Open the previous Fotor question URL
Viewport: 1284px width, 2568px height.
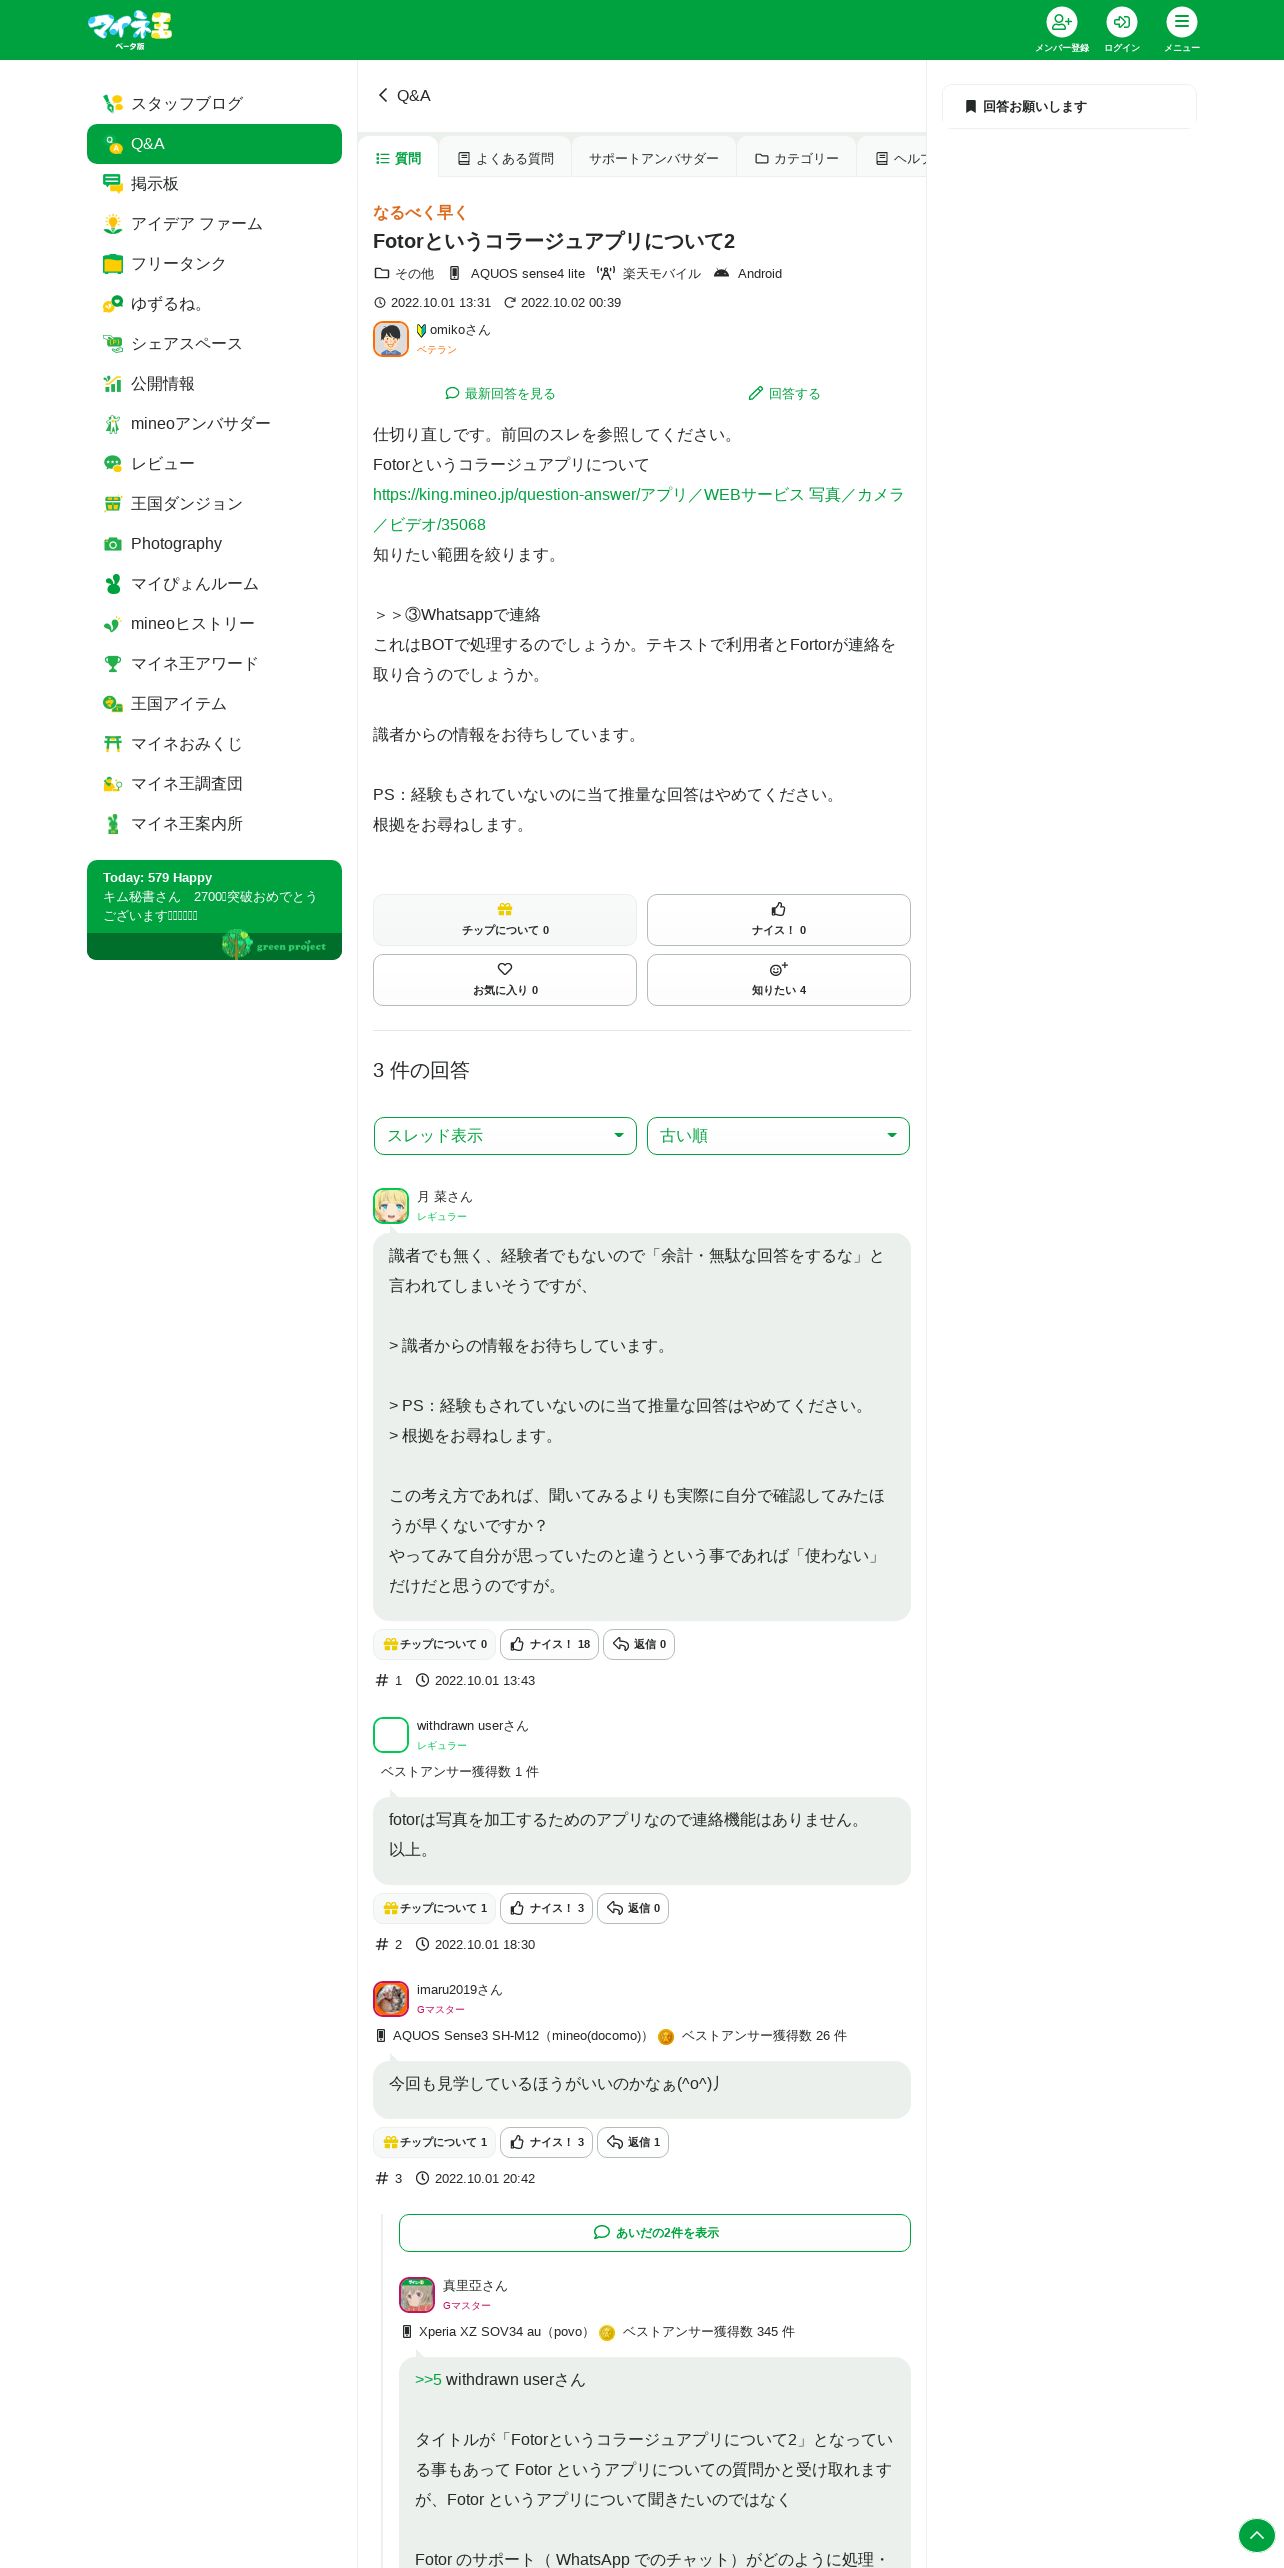pyautogui.click(x=638, y=509)
